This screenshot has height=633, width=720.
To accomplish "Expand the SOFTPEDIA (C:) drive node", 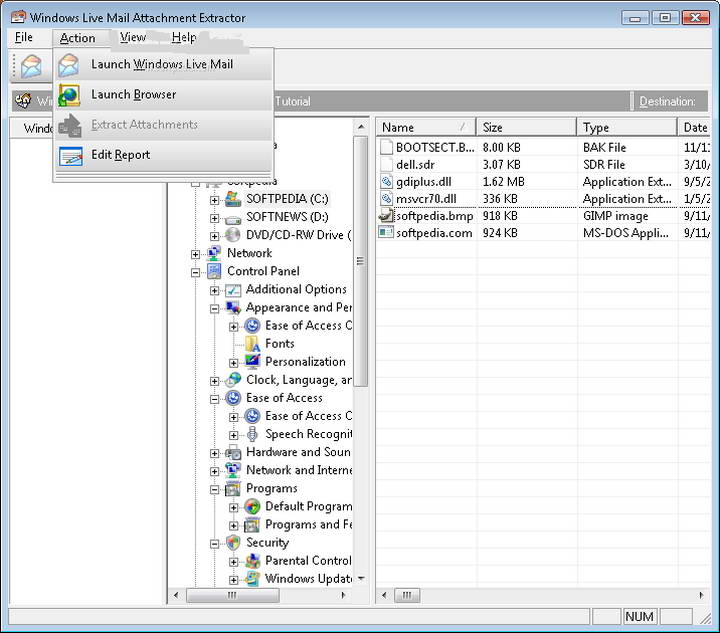I will coord(214,200).
